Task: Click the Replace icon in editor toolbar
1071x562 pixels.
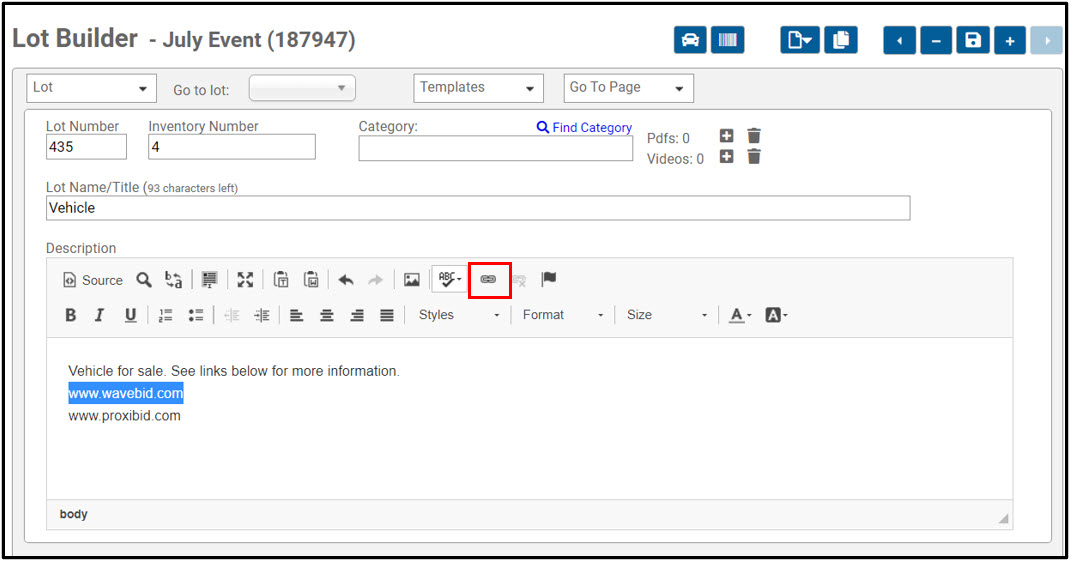Action: click(173, 280)
